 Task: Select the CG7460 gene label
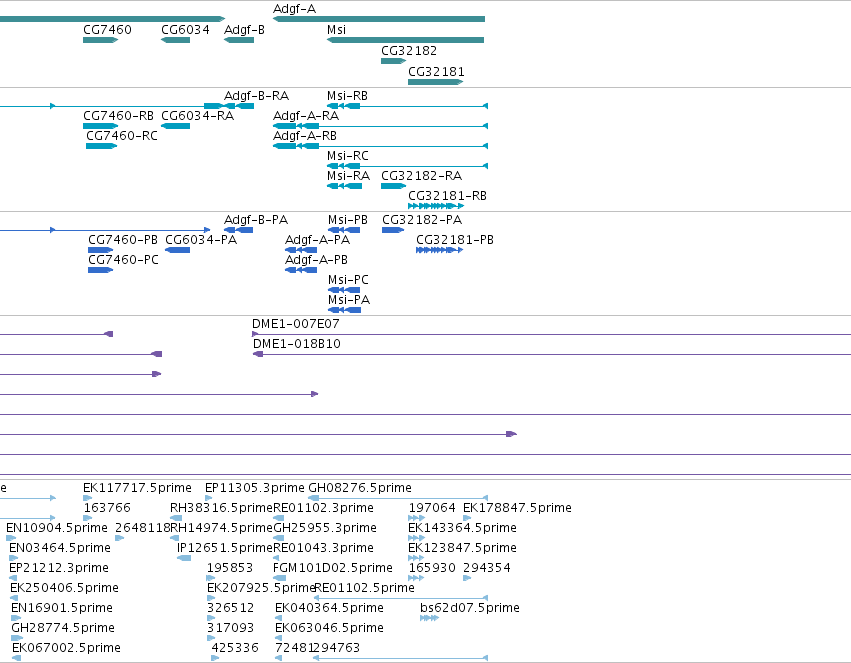point(107,30)
